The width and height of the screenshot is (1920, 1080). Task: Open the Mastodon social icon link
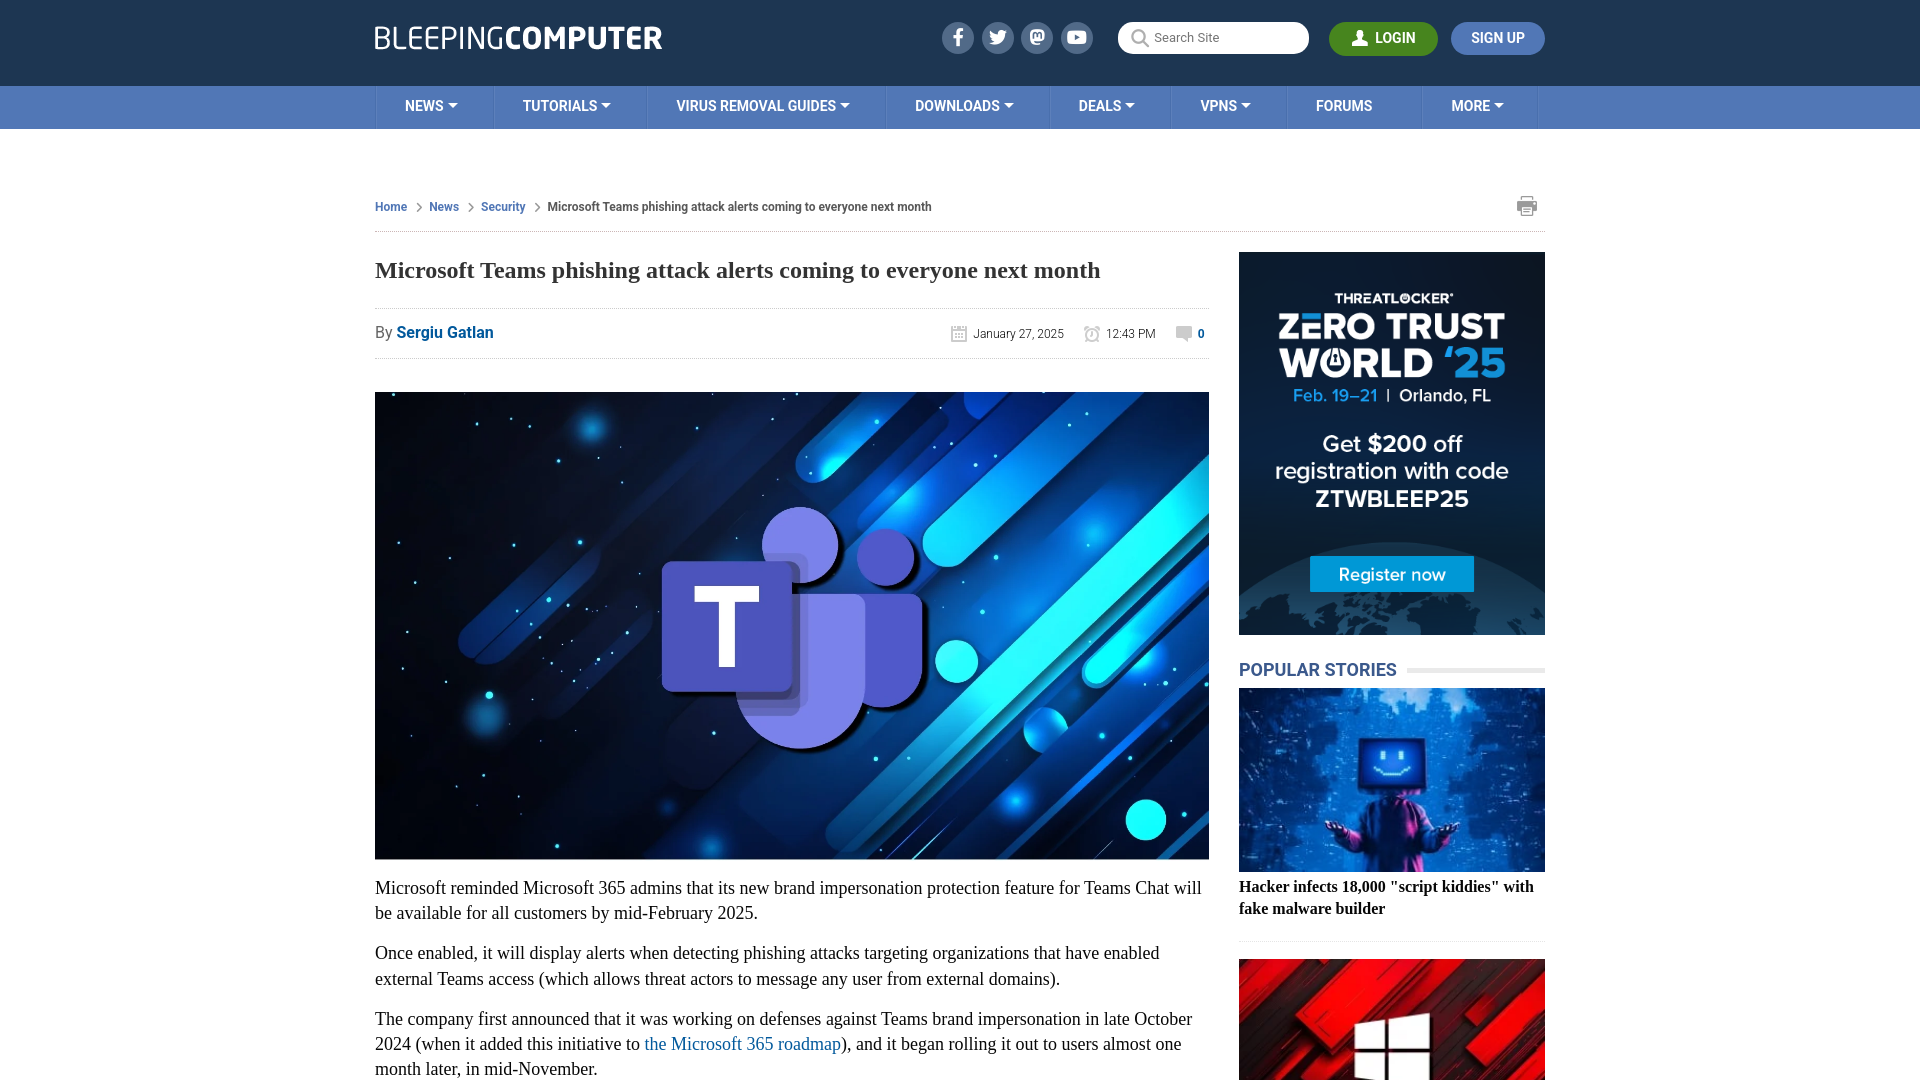(1038, 37)
